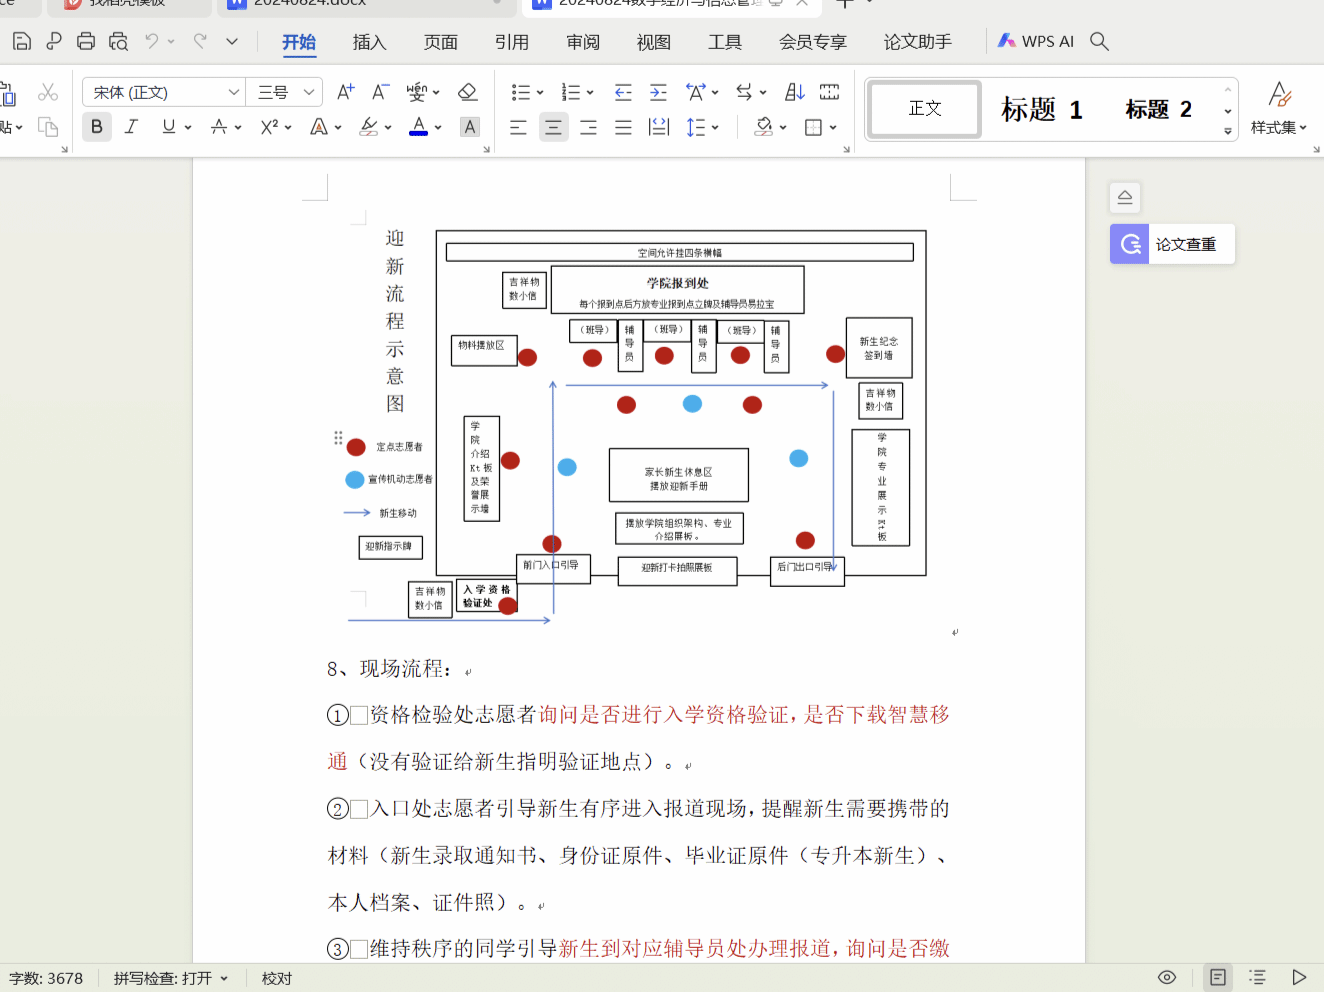Toggle eye protection mode in status bar

pyautogui.click(x=1166, y=977)
